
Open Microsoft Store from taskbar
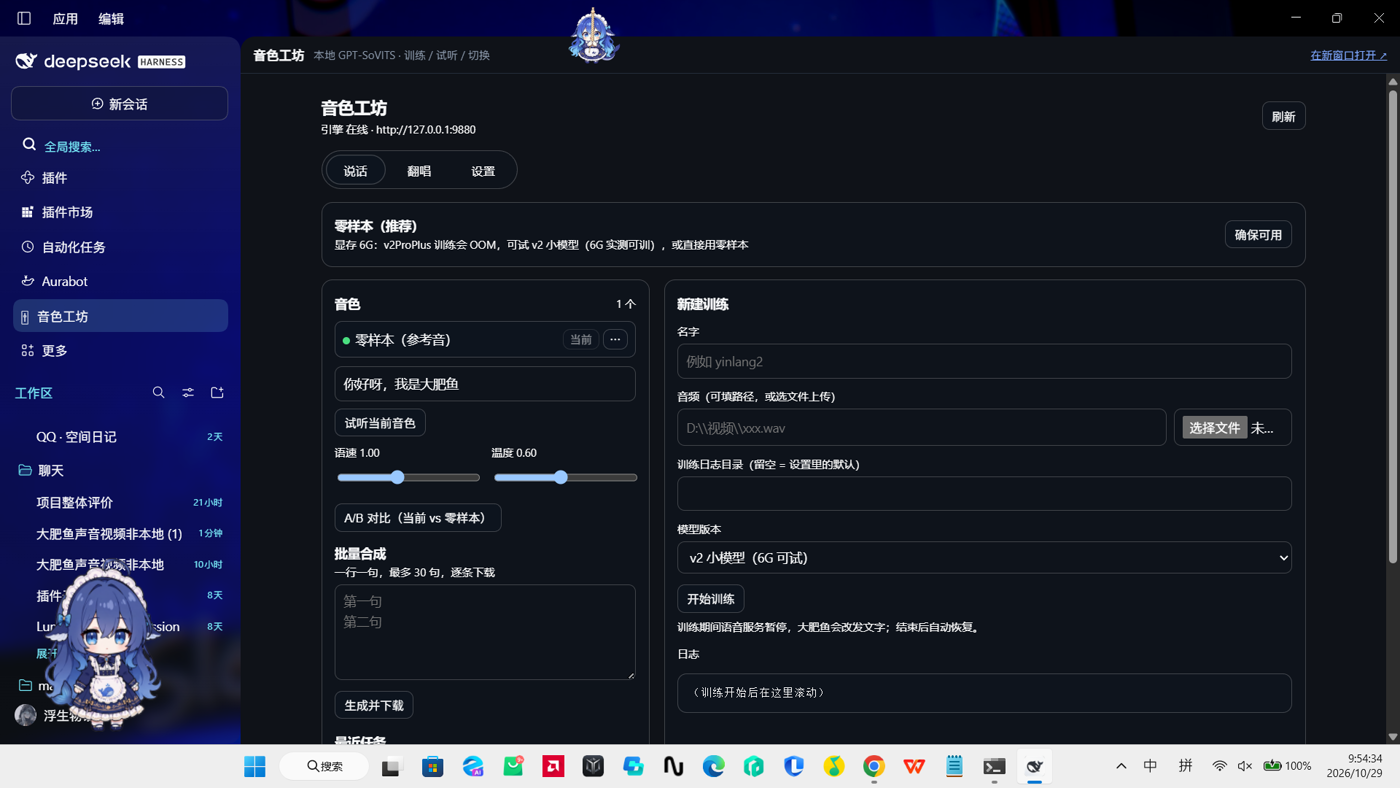(433, 766)
